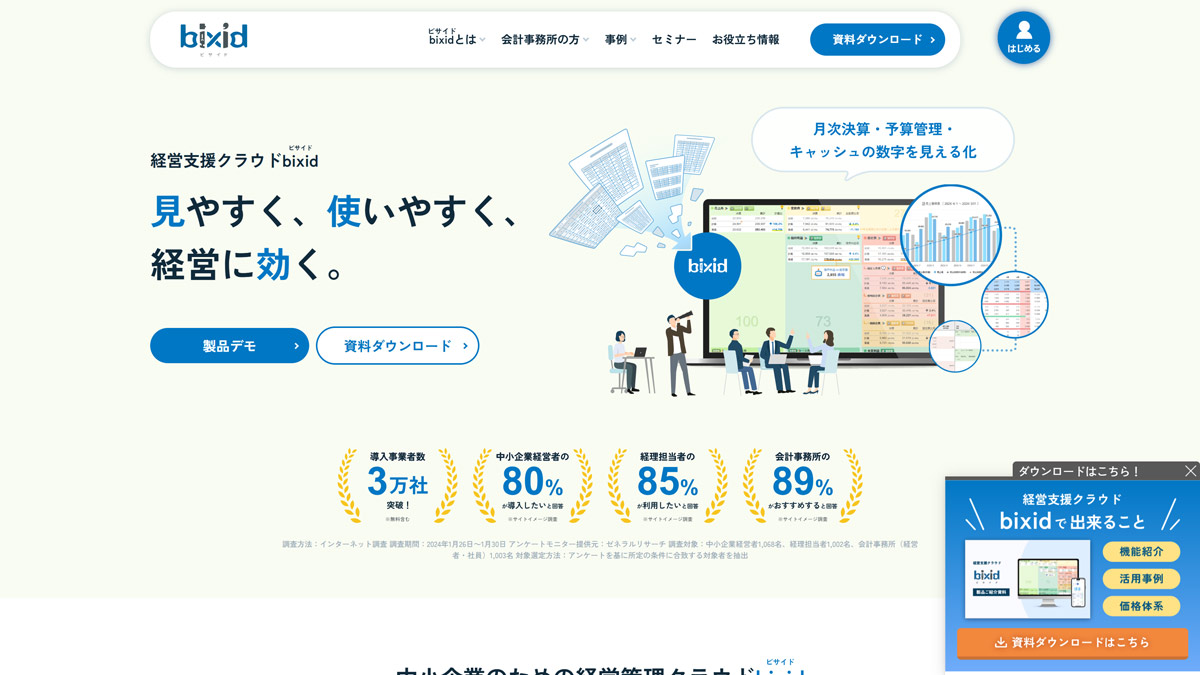Click the bixid logo in the header
This screenshot has height=675, width=1200.
tap(212, 39)
